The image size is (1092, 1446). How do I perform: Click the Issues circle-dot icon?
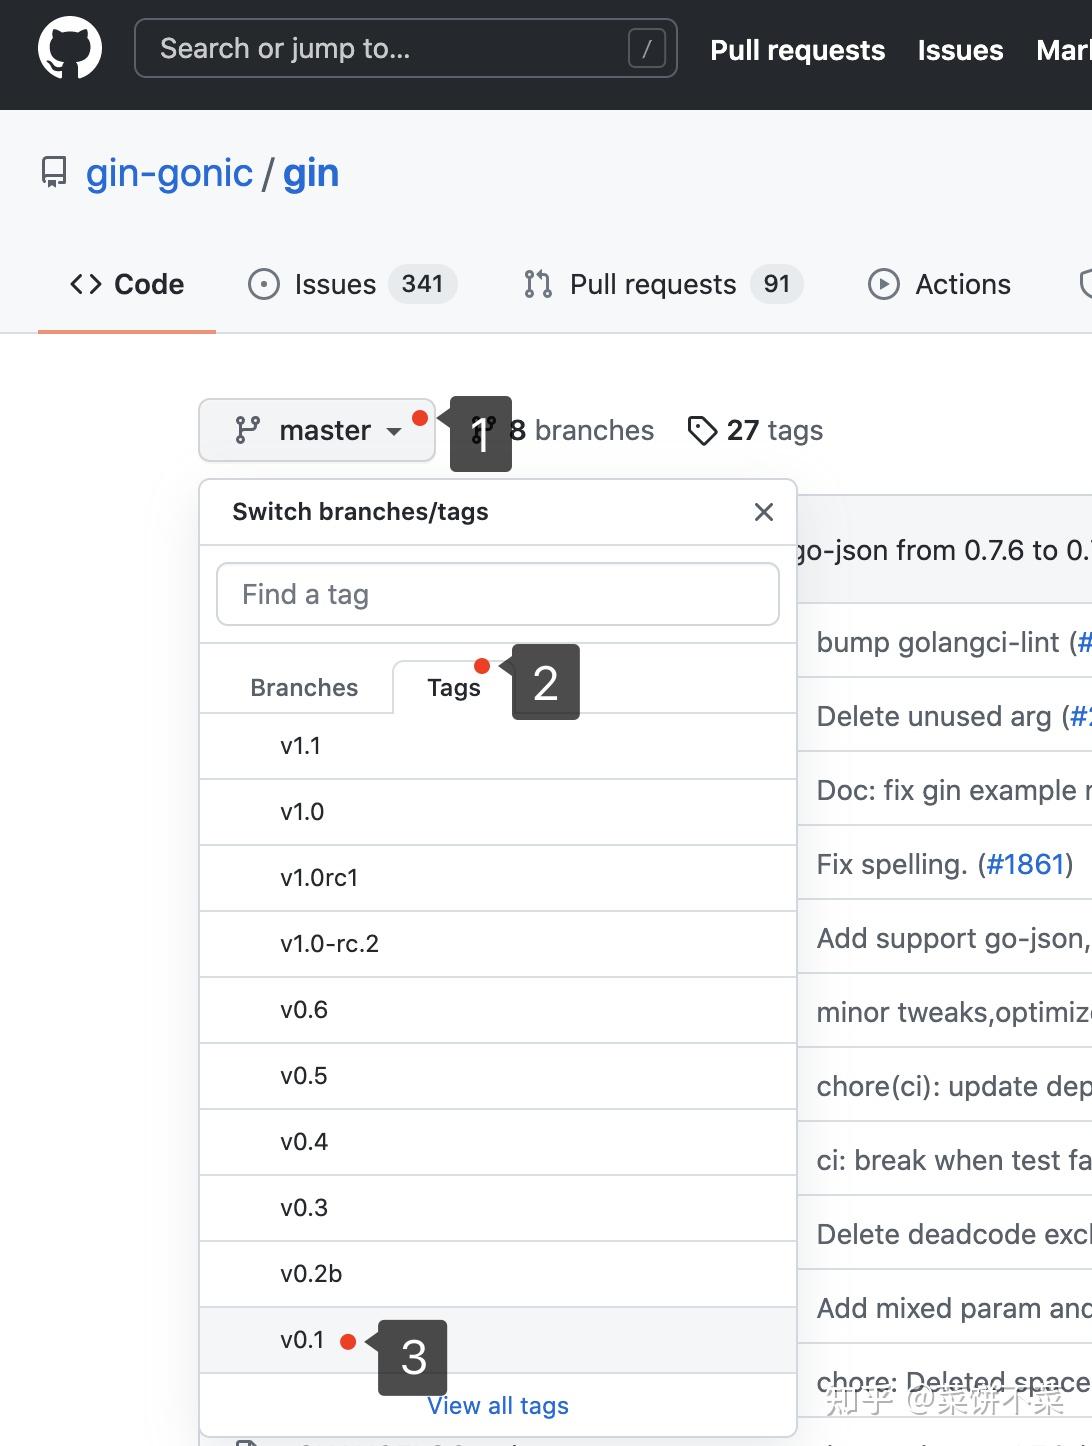pos(264,284)
